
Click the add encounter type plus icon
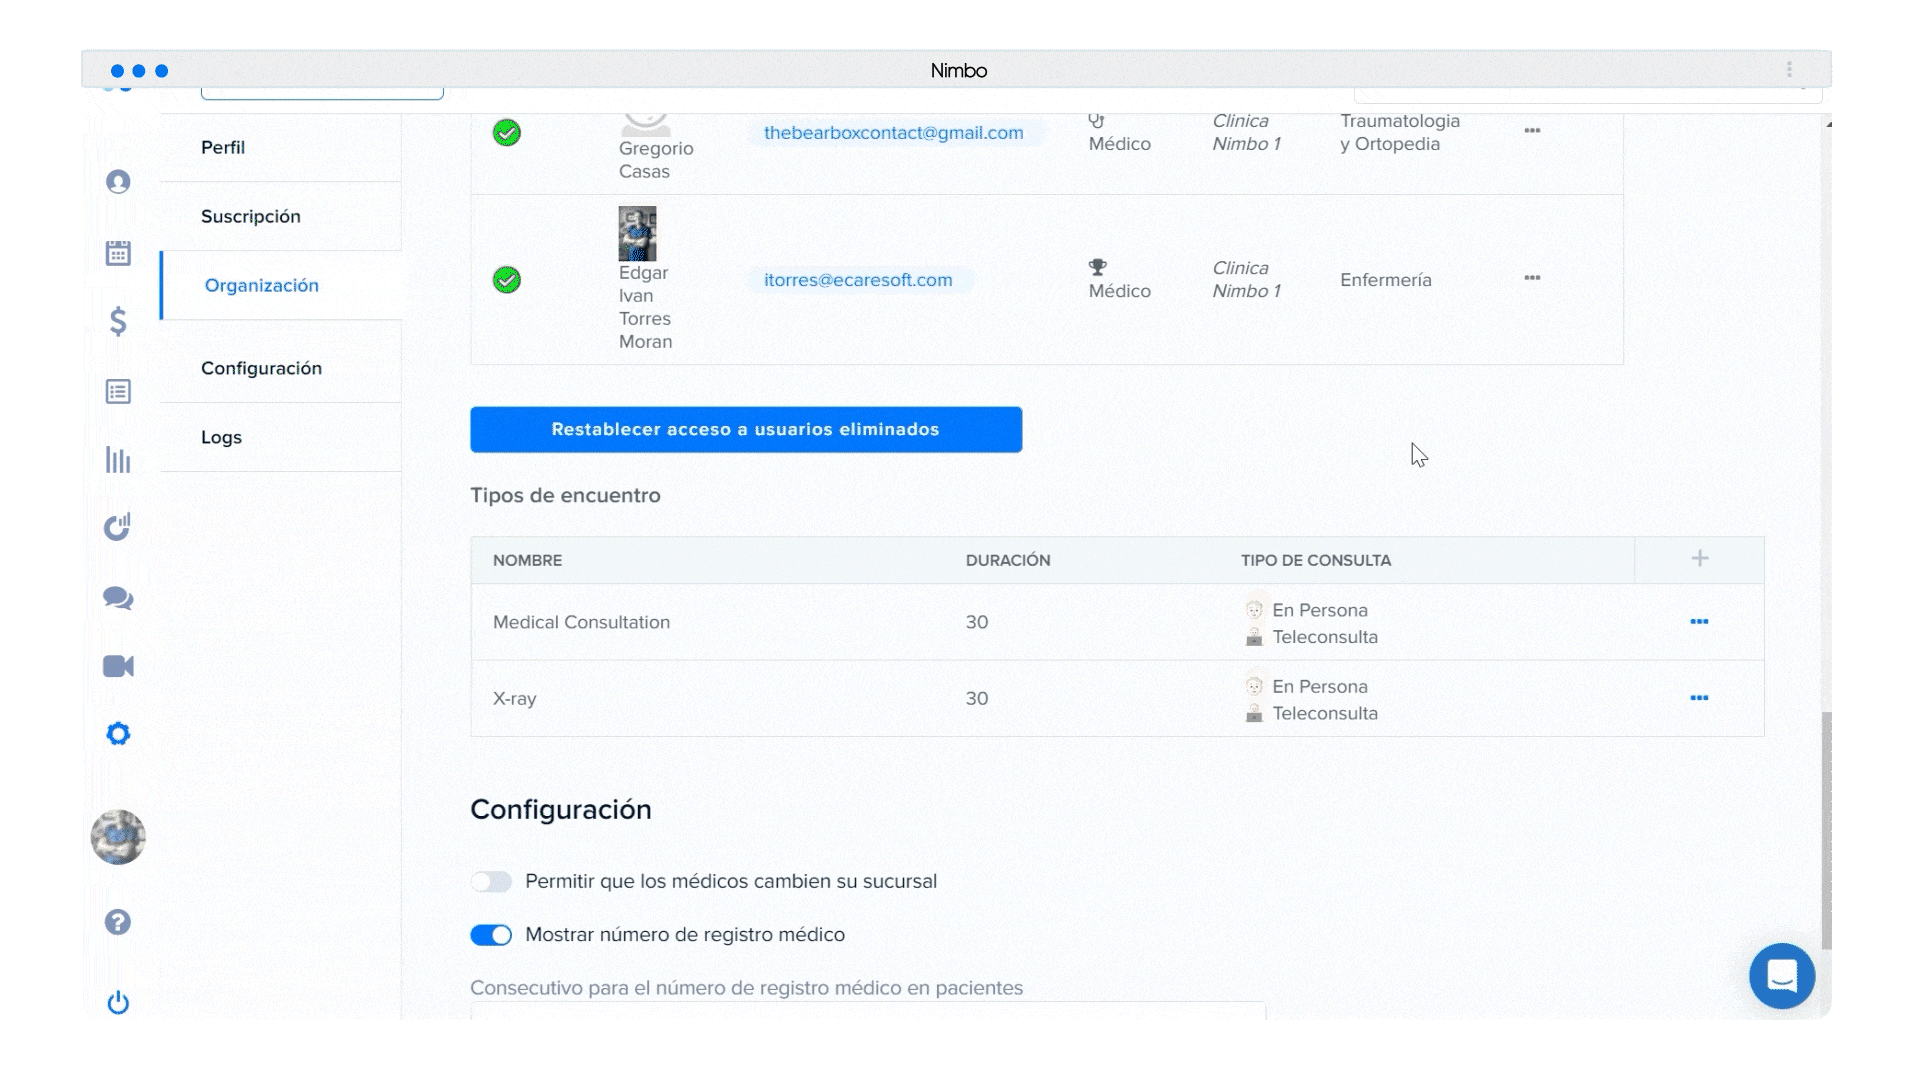click(1700, 559)
